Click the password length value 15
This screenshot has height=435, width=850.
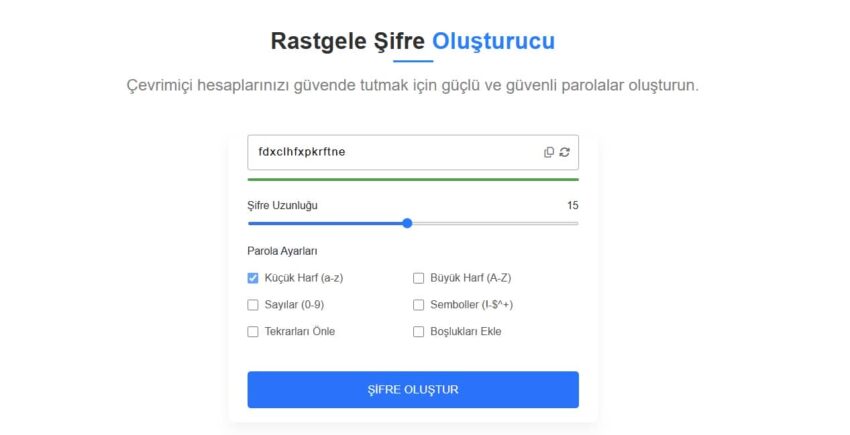coord(572,205)
